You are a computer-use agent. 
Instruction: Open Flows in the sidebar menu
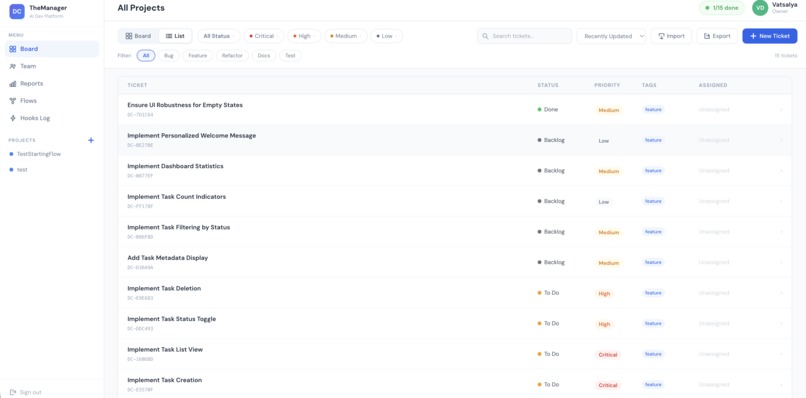click(x=52, y=101)
